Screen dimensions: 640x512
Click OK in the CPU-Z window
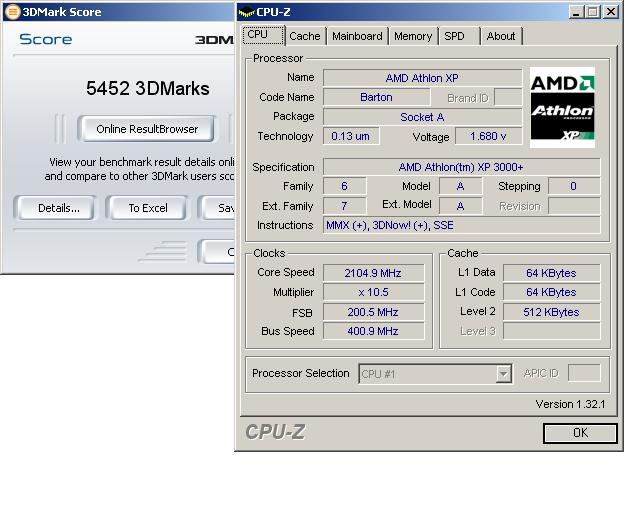pos(580,433)
